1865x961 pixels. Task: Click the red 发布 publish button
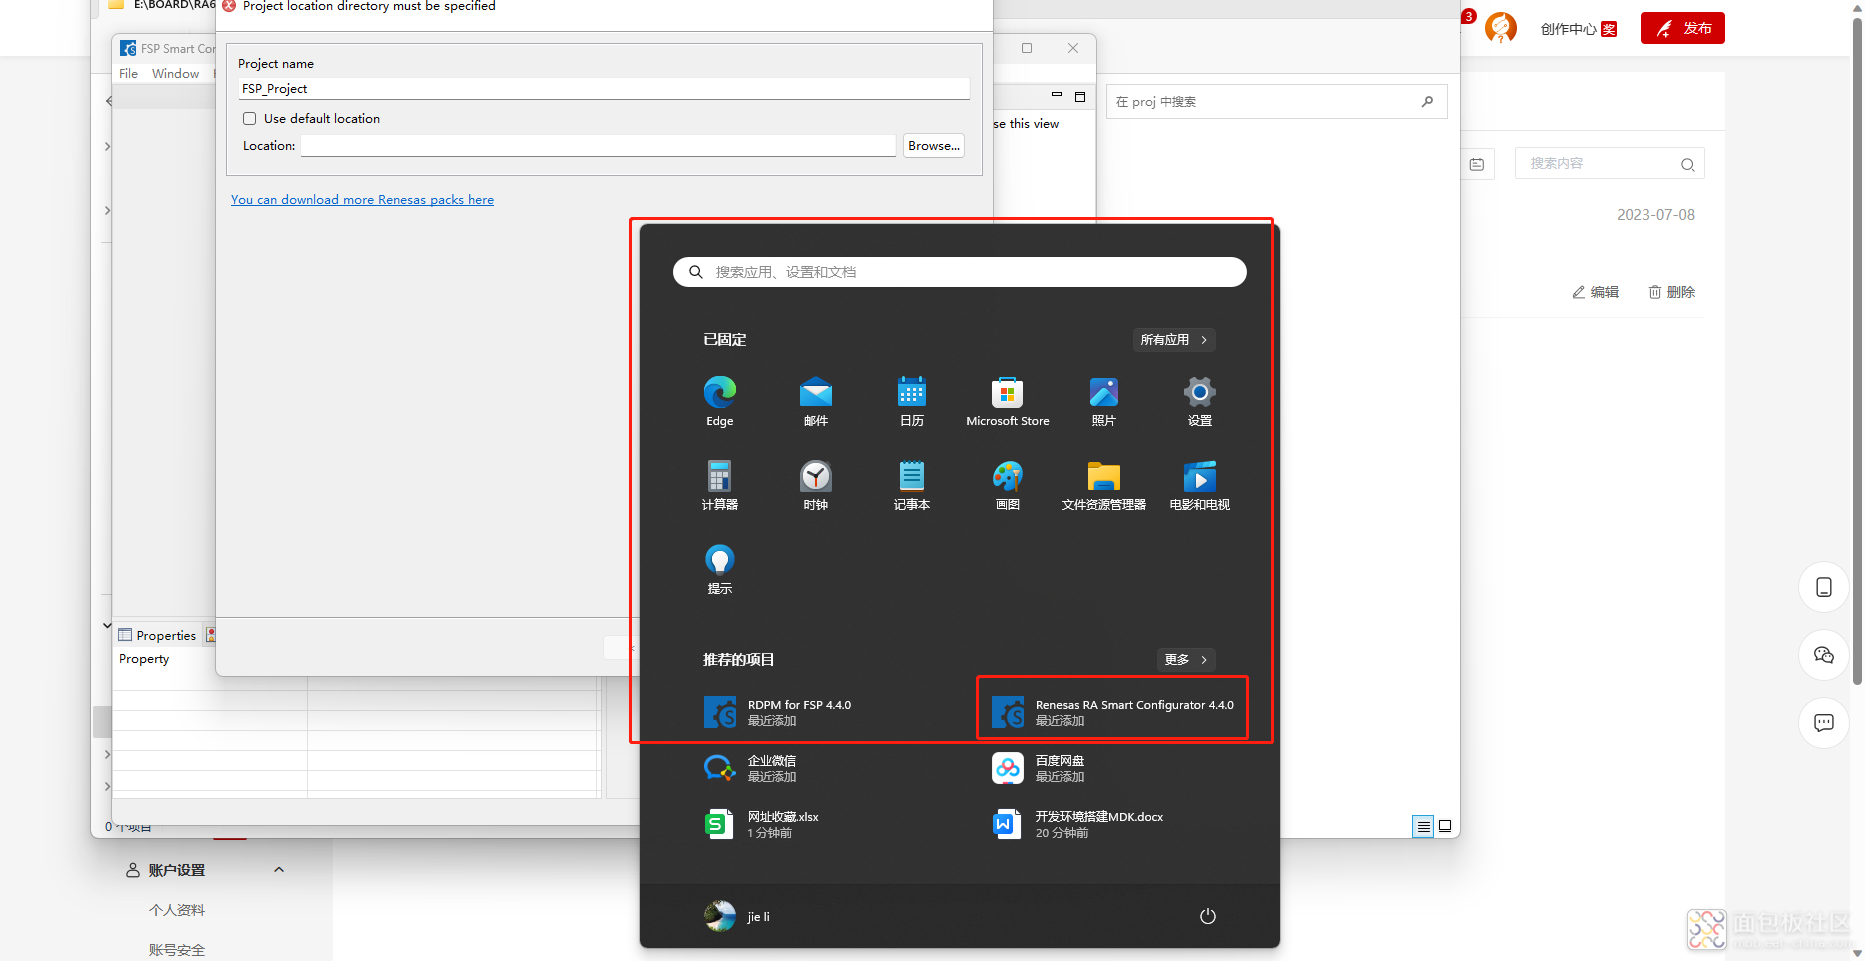1683,28
